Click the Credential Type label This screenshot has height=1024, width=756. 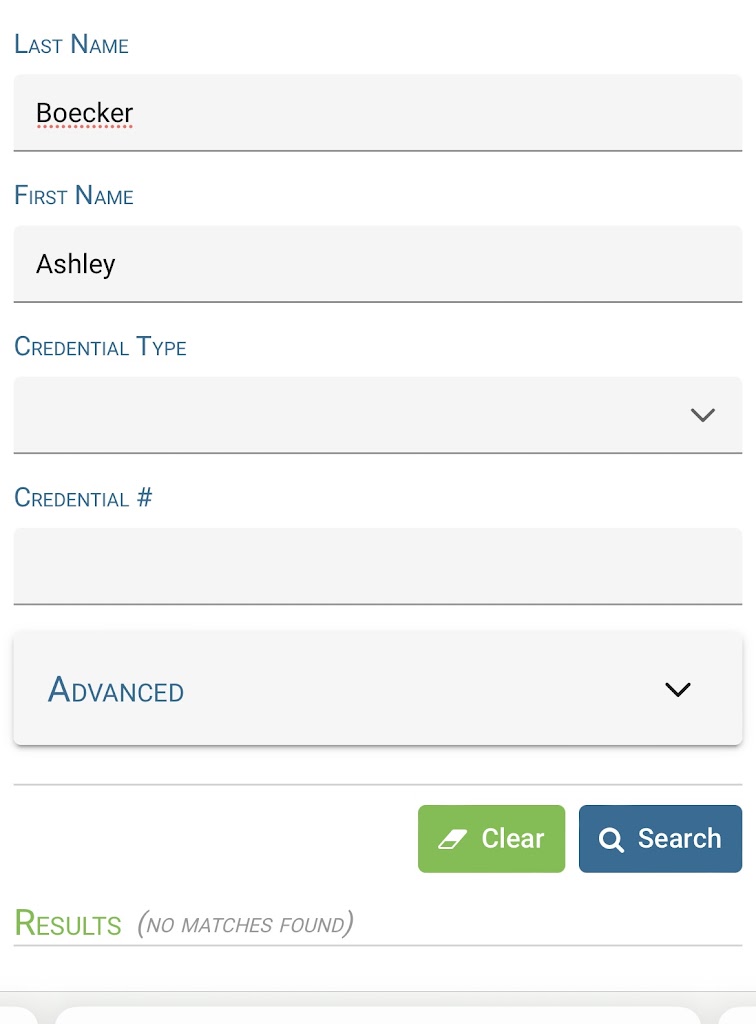100,347
